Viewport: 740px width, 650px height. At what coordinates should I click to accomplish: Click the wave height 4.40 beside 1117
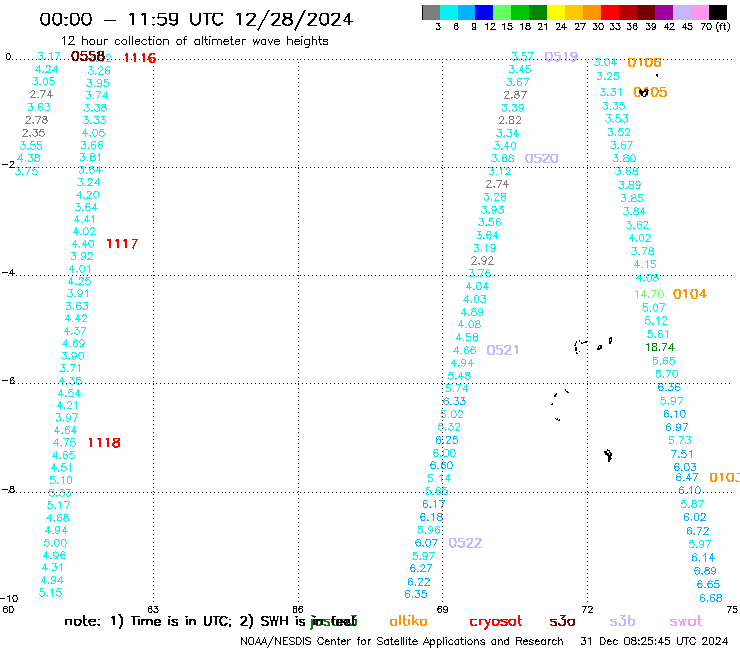pyautogui.click(x=83, y=244)
